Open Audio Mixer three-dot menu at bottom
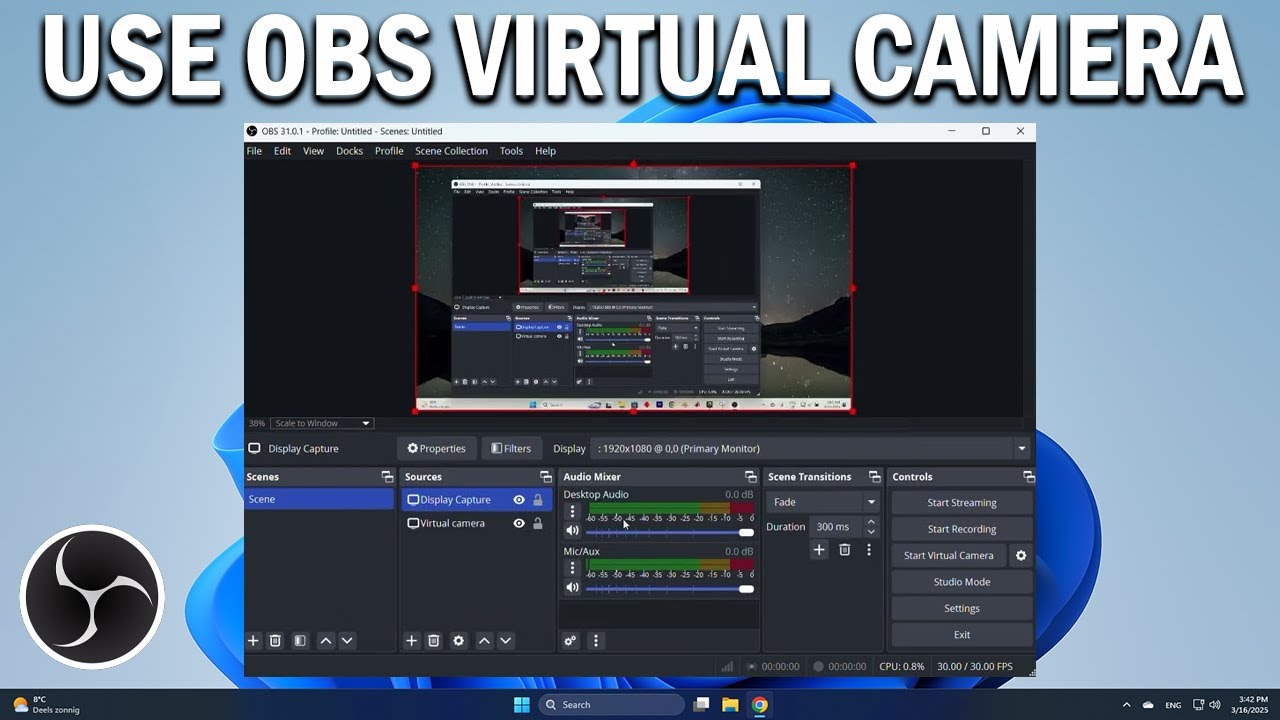The image size is (1280, 720). point(596,641)
